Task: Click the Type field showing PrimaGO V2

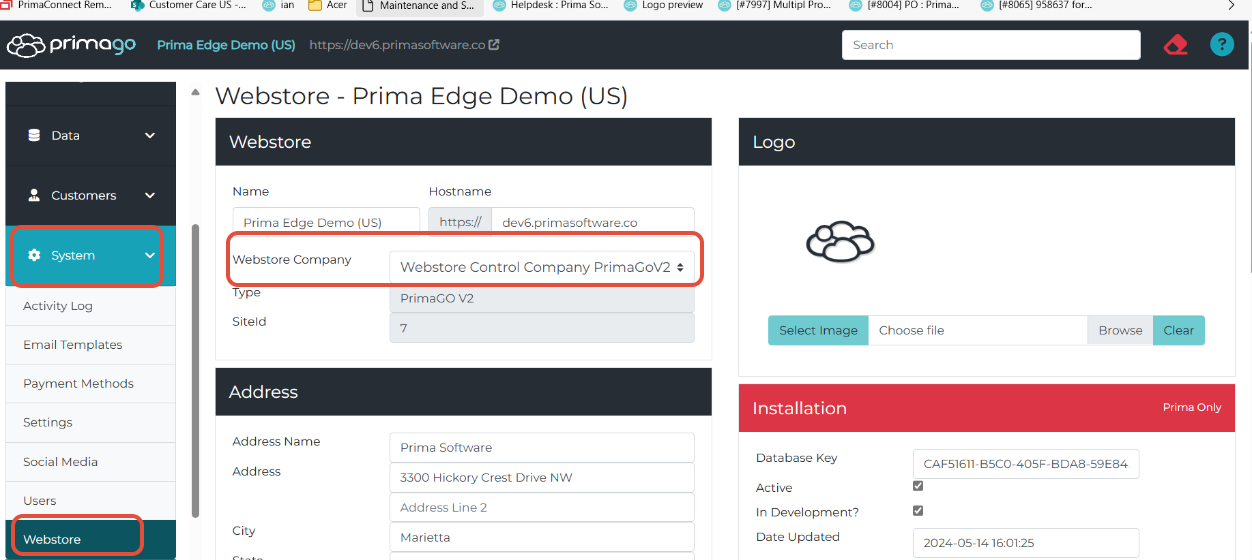Action: (542, 299)
